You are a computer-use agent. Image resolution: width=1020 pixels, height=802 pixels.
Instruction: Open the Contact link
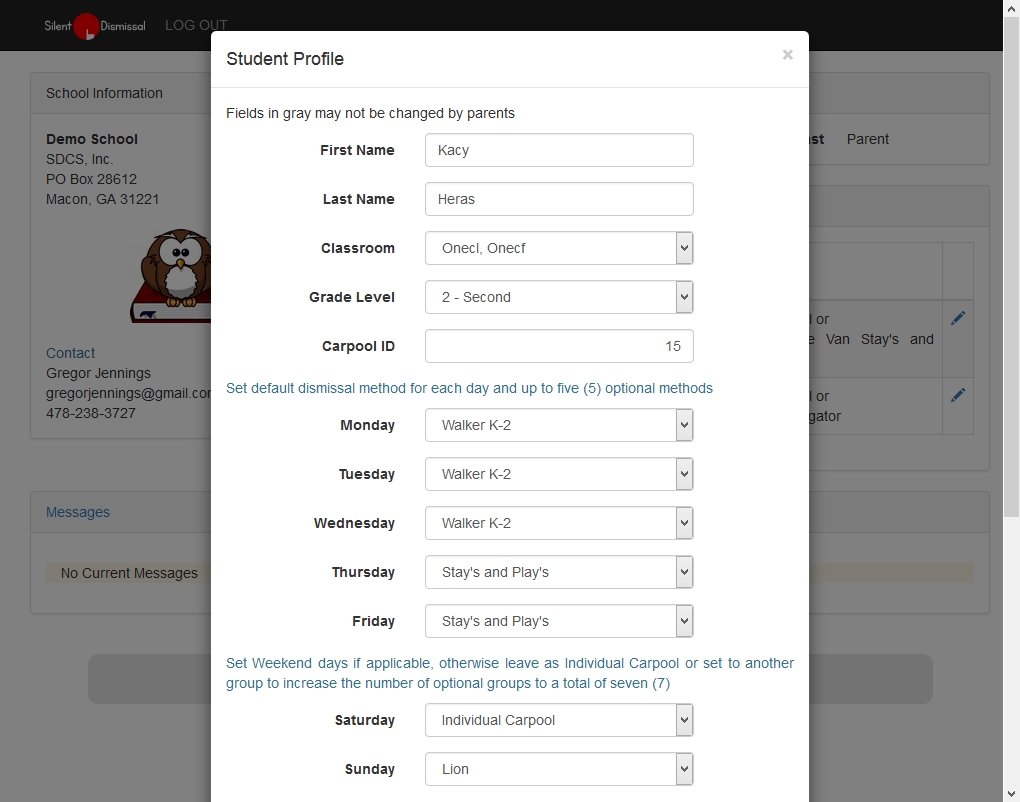(x=70, y=353)
